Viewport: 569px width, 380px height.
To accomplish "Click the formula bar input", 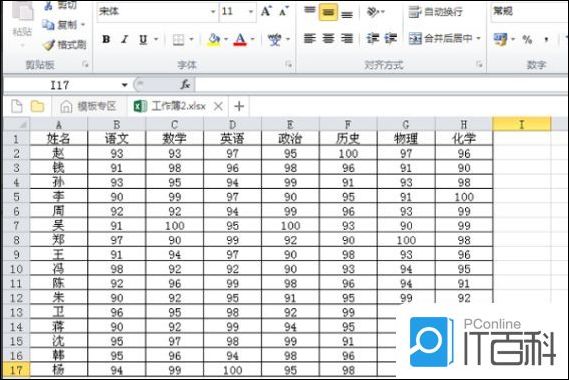I will 381,85.
